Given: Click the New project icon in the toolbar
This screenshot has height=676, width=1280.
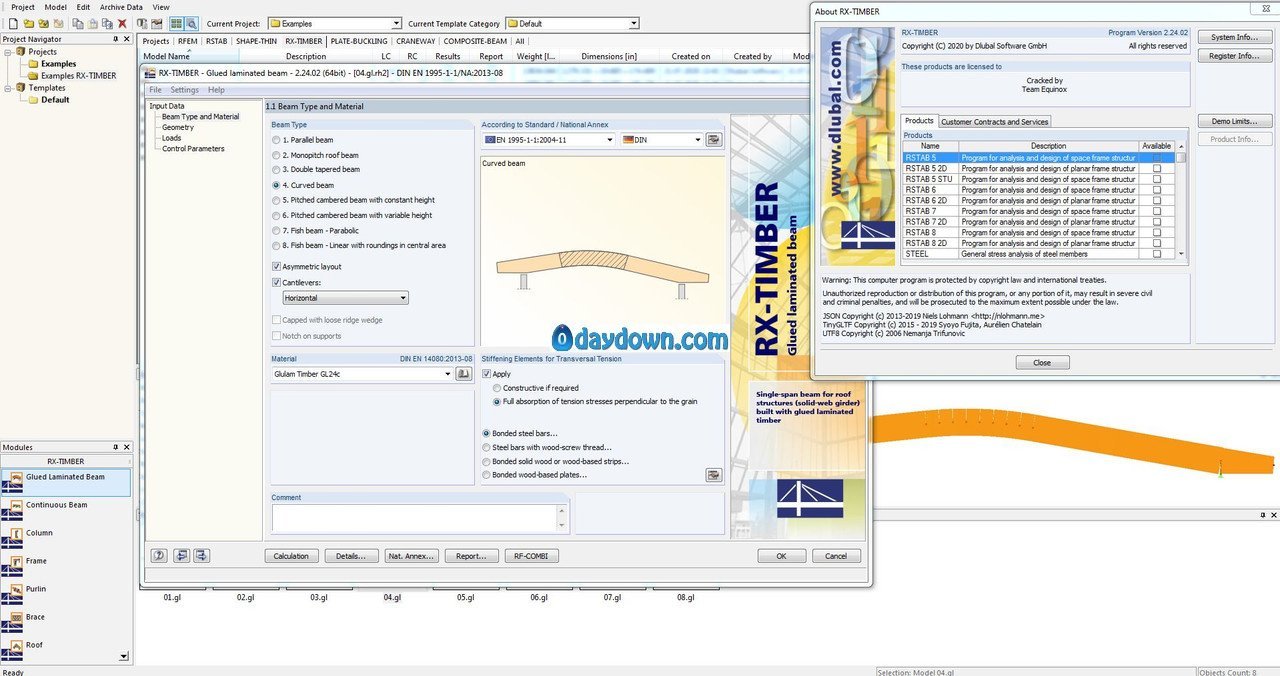Looking at the screenshot, I should (13, 23).
